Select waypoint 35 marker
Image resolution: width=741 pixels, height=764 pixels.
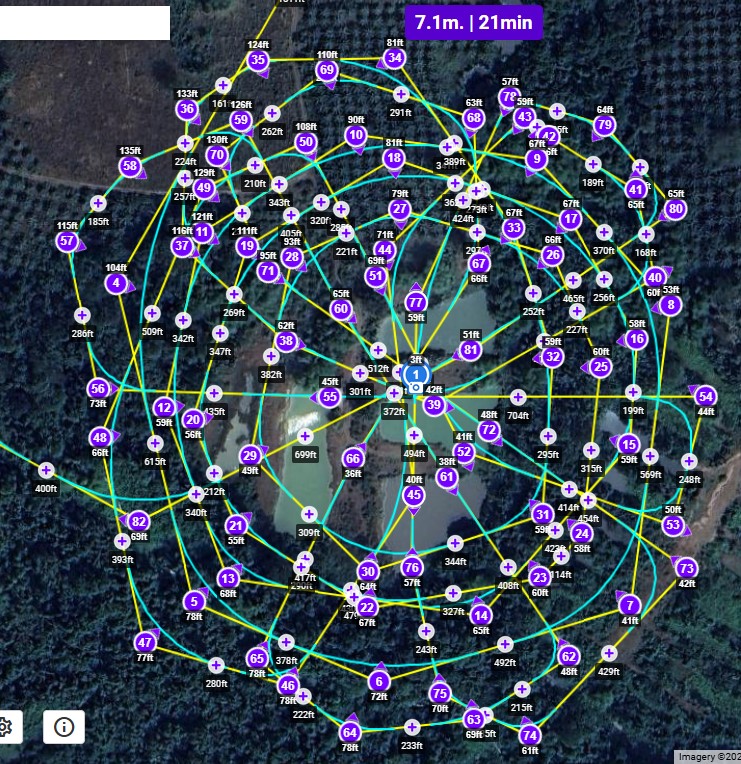click(x=258, y=60)
